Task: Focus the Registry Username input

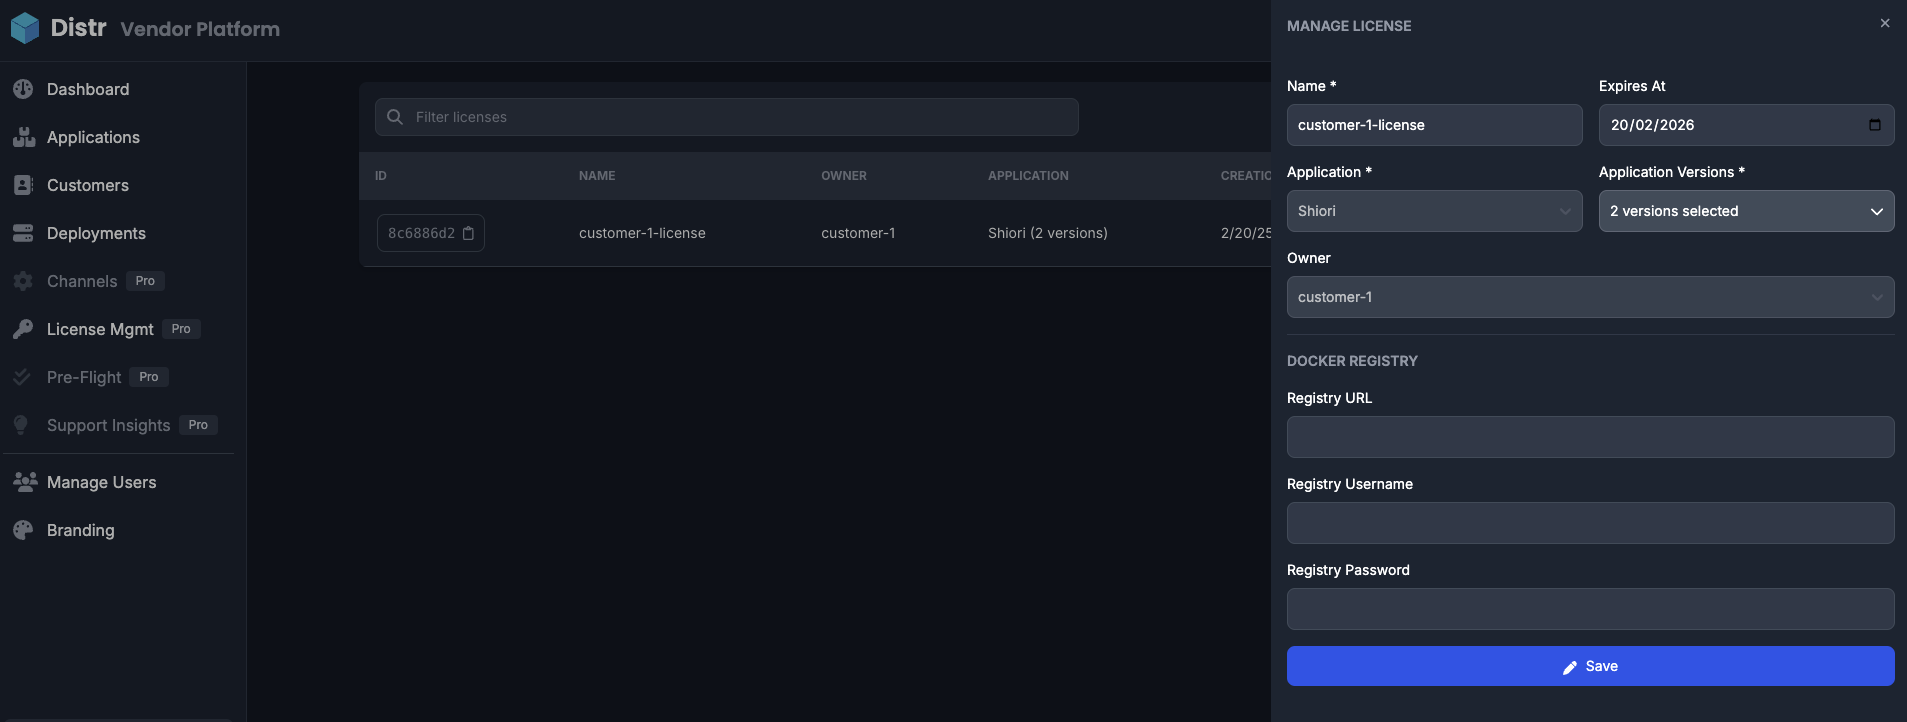Action: [x=1590, y=523]
